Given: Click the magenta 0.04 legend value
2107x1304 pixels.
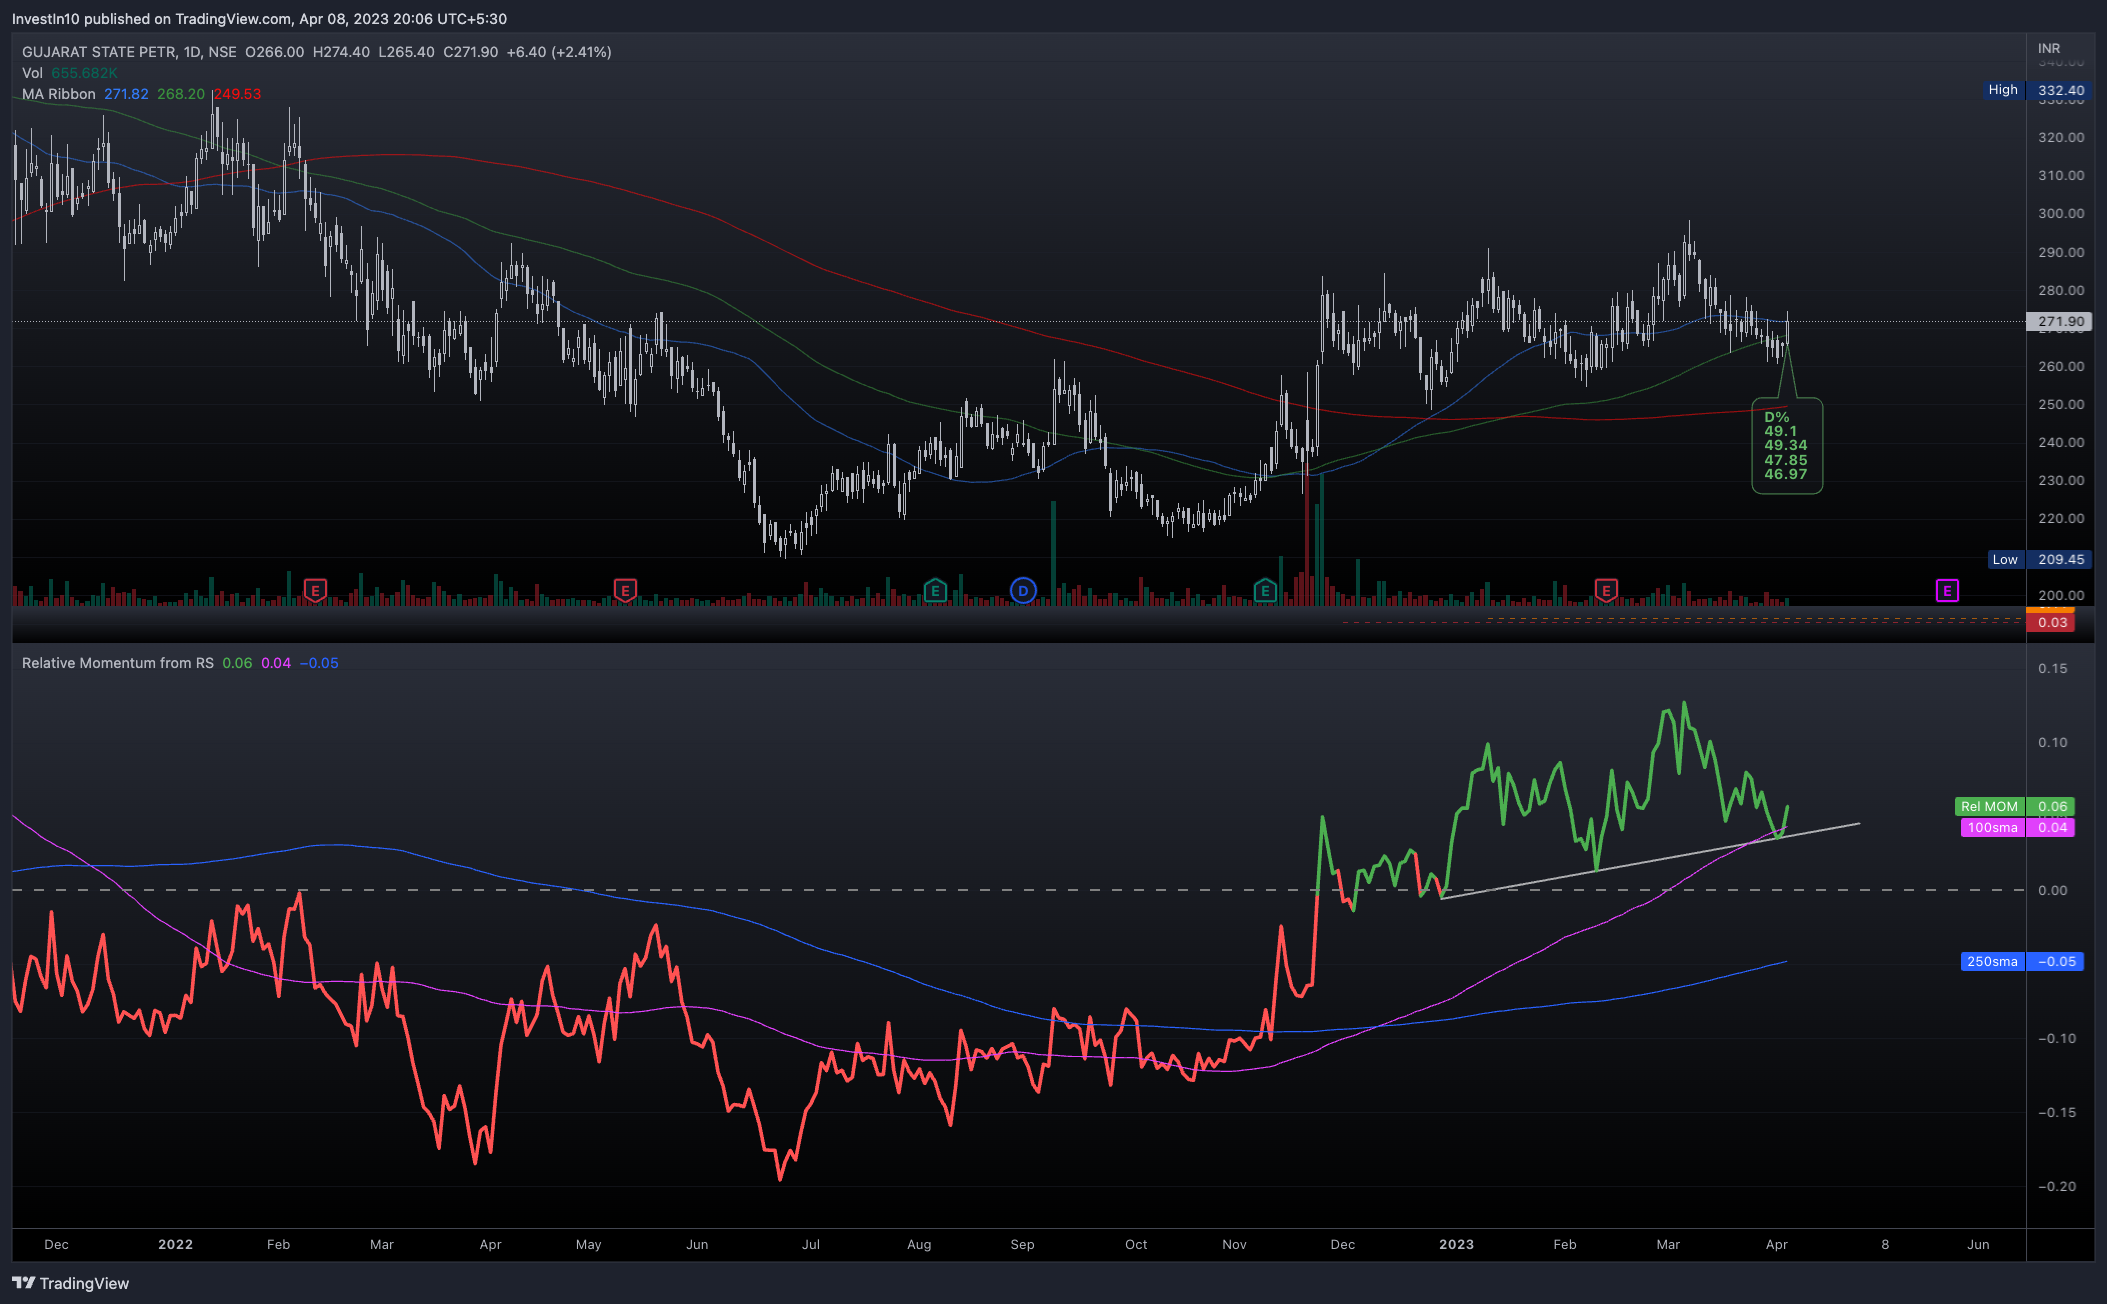Looking at the screenshot, I should (x=276, y=663).
